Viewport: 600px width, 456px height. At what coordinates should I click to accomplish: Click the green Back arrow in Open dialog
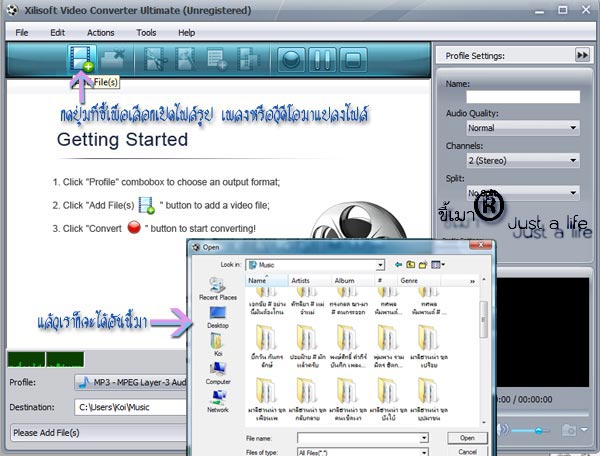398,264
